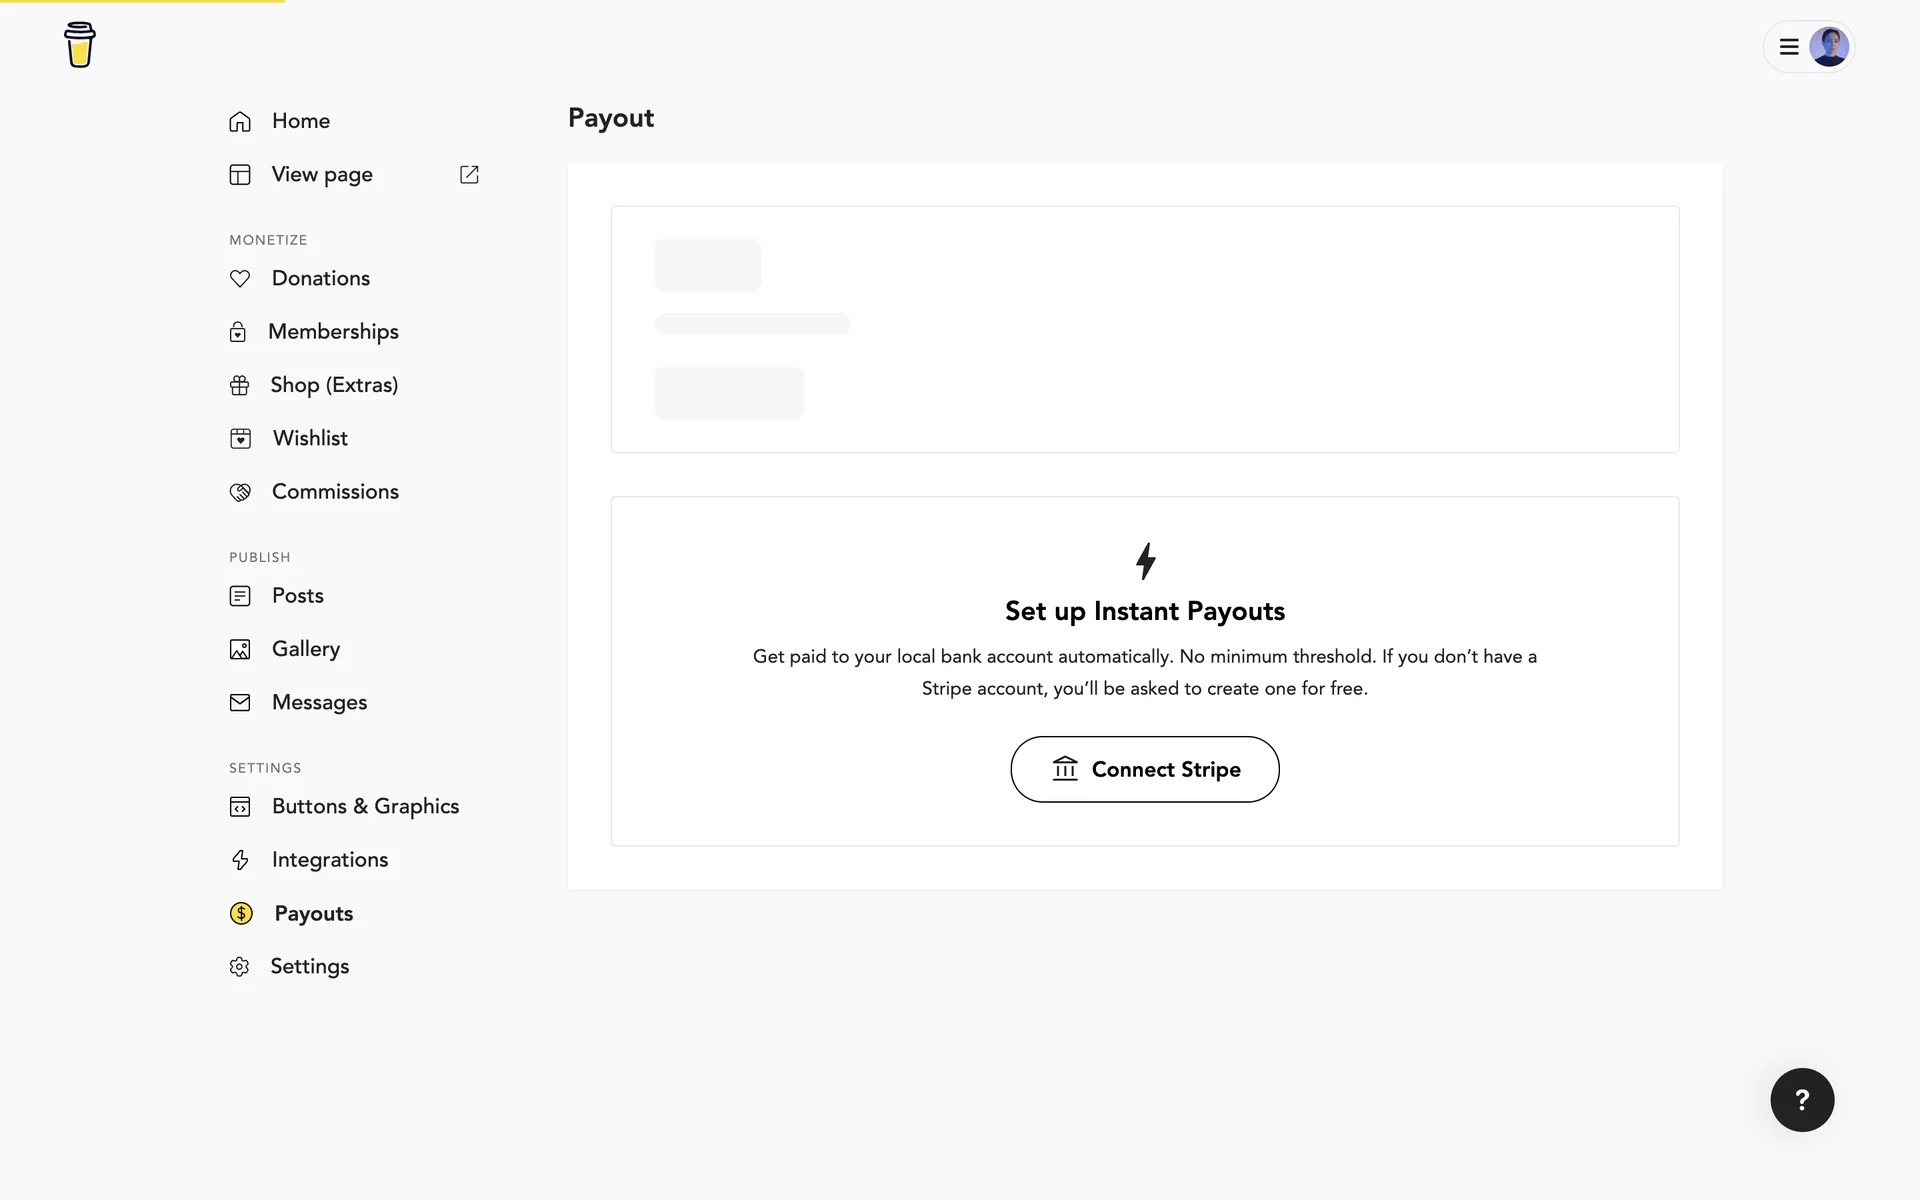Click the user profile avatar
This screenshot has width=1920, height=1200.
coord(1829,47)
